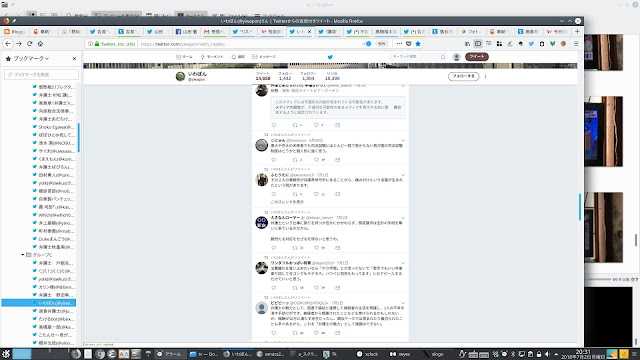Set page zoom back from 80% badge
Image resolution: width=640 pixels, height=360 pixels.
(381, 44)
